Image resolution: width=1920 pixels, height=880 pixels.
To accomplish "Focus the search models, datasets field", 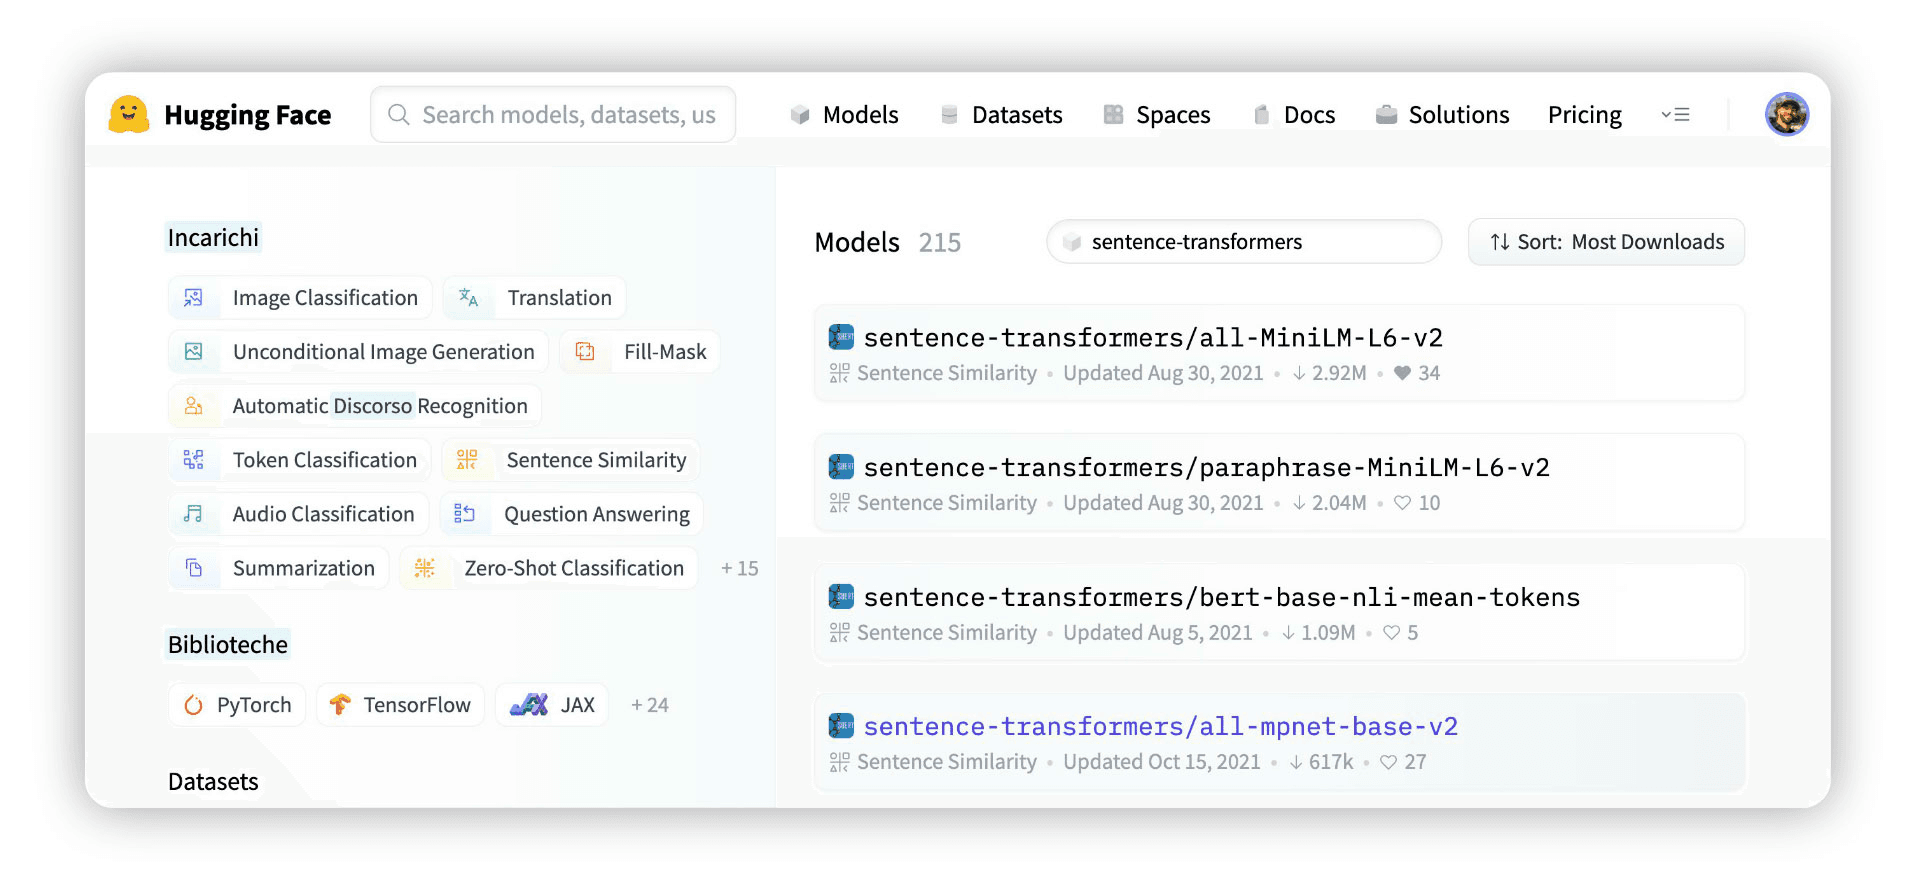I will pos(567,115).
